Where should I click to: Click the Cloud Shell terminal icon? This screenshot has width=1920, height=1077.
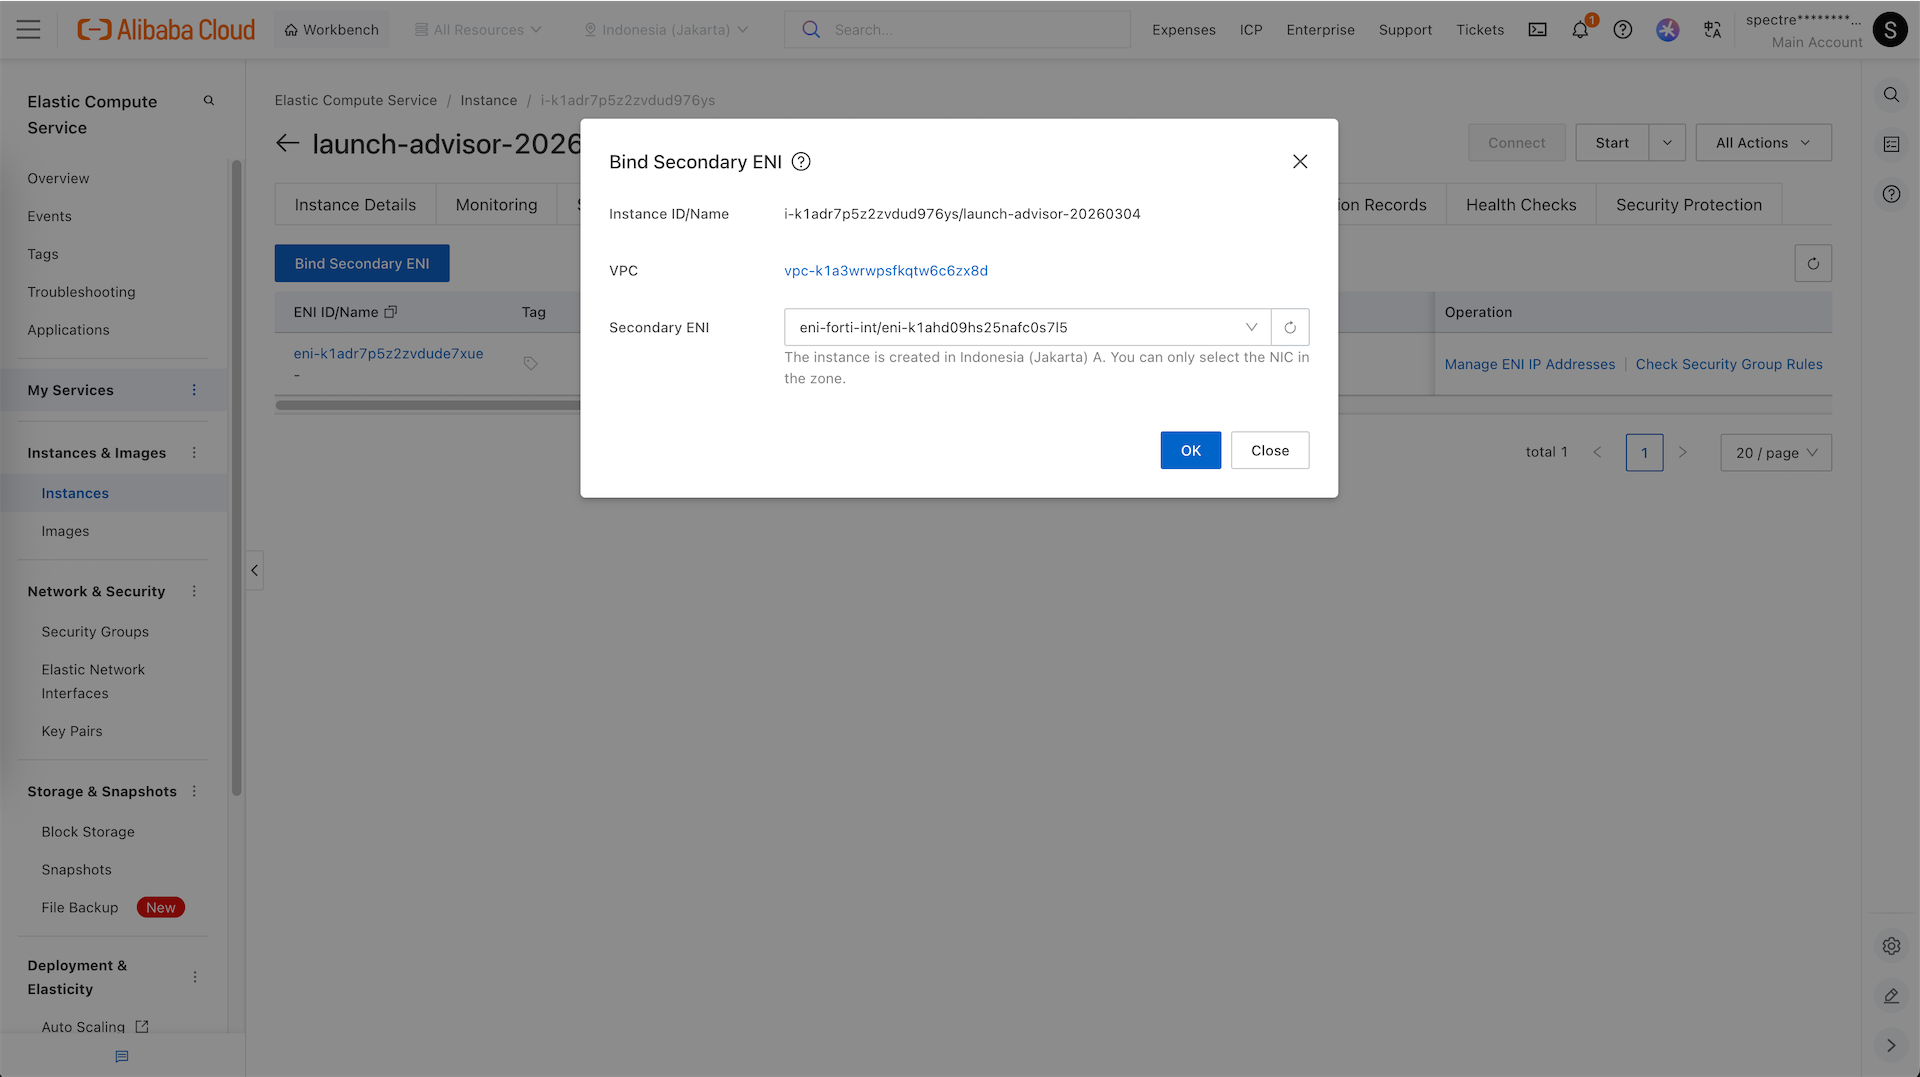tap(1537, 30)
